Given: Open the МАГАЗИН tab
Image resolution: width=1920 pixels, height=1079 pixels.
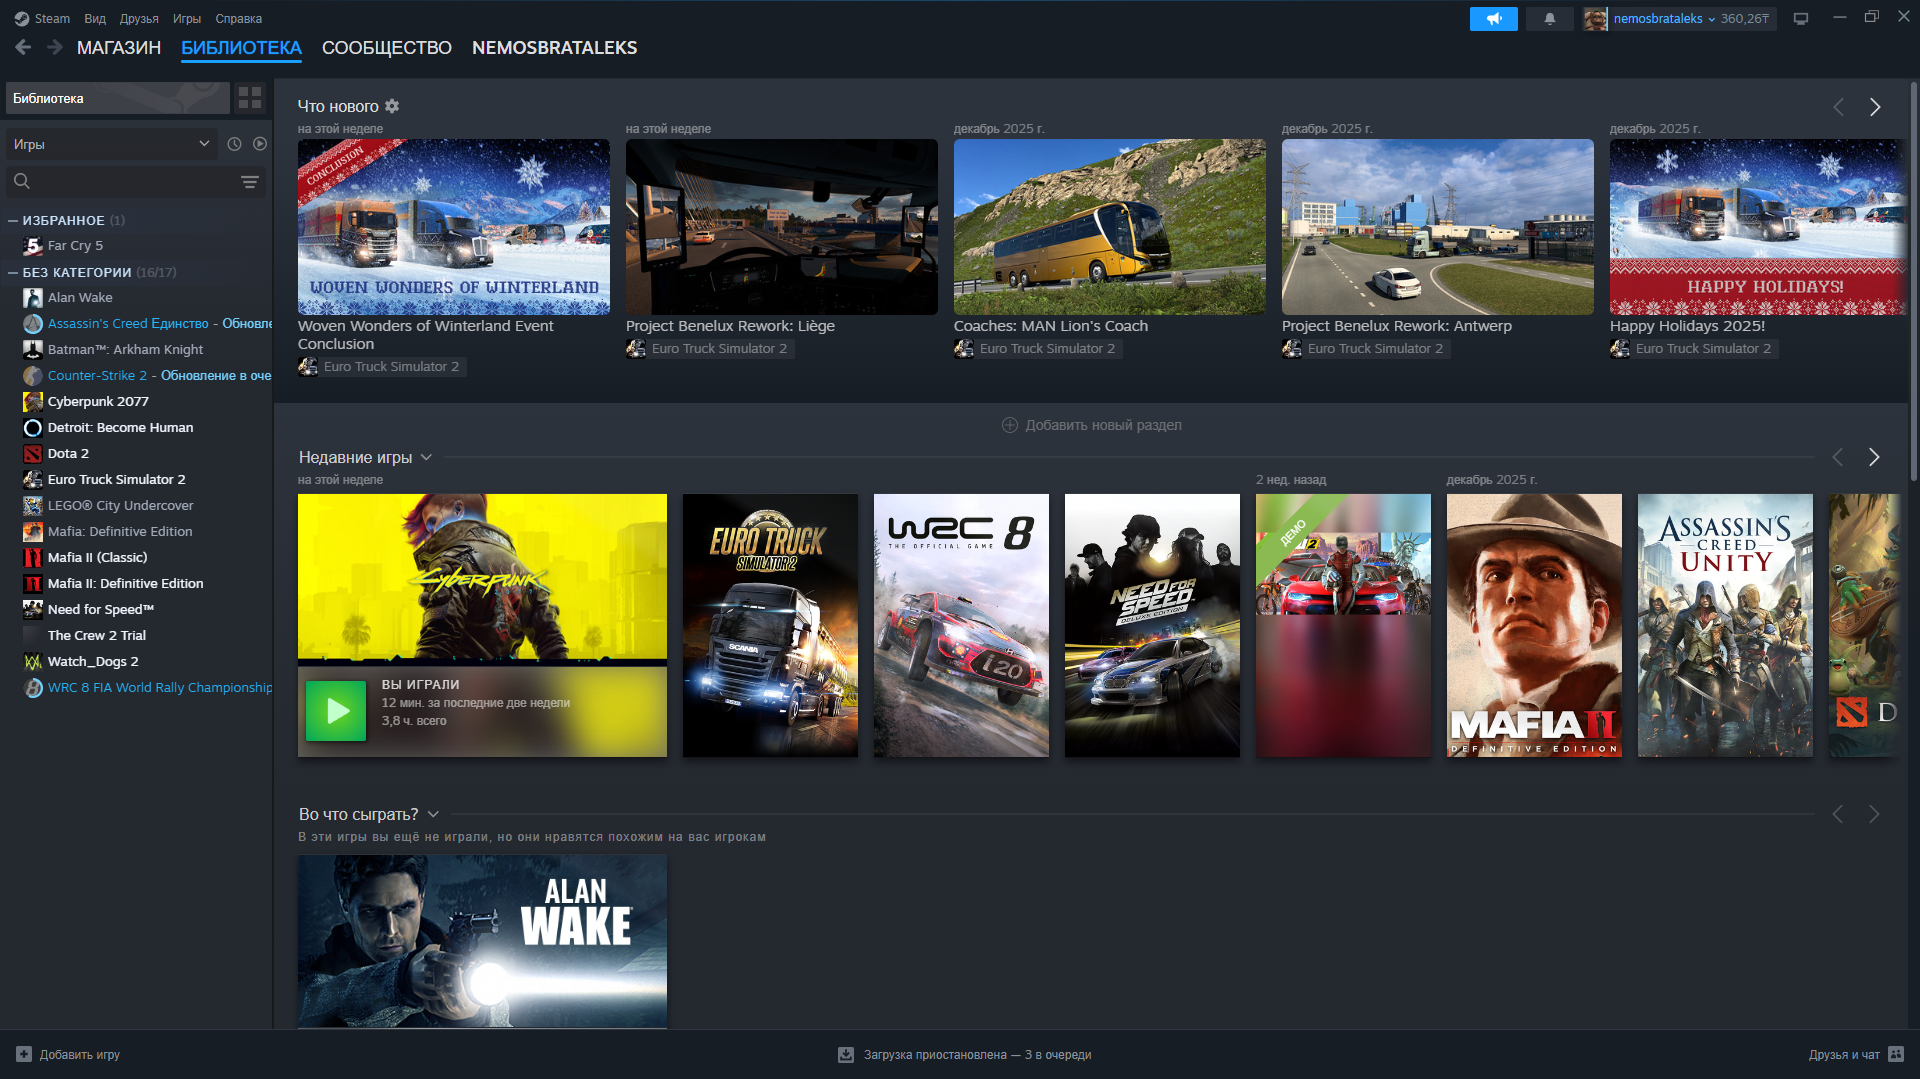Looking at the screenshot, I should [x=119, y=48].
